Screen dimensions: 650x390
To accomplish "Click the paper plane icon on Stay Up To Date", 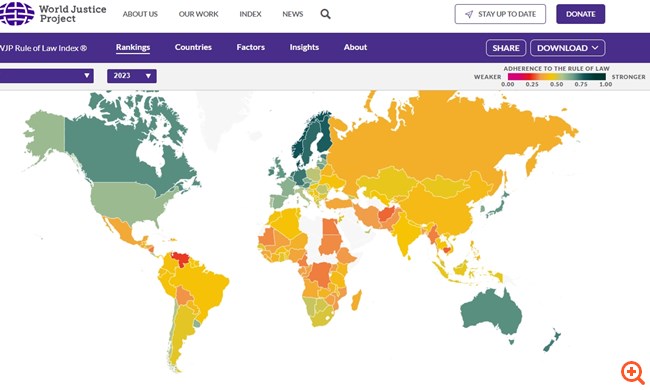I will [x=469, y=14].
